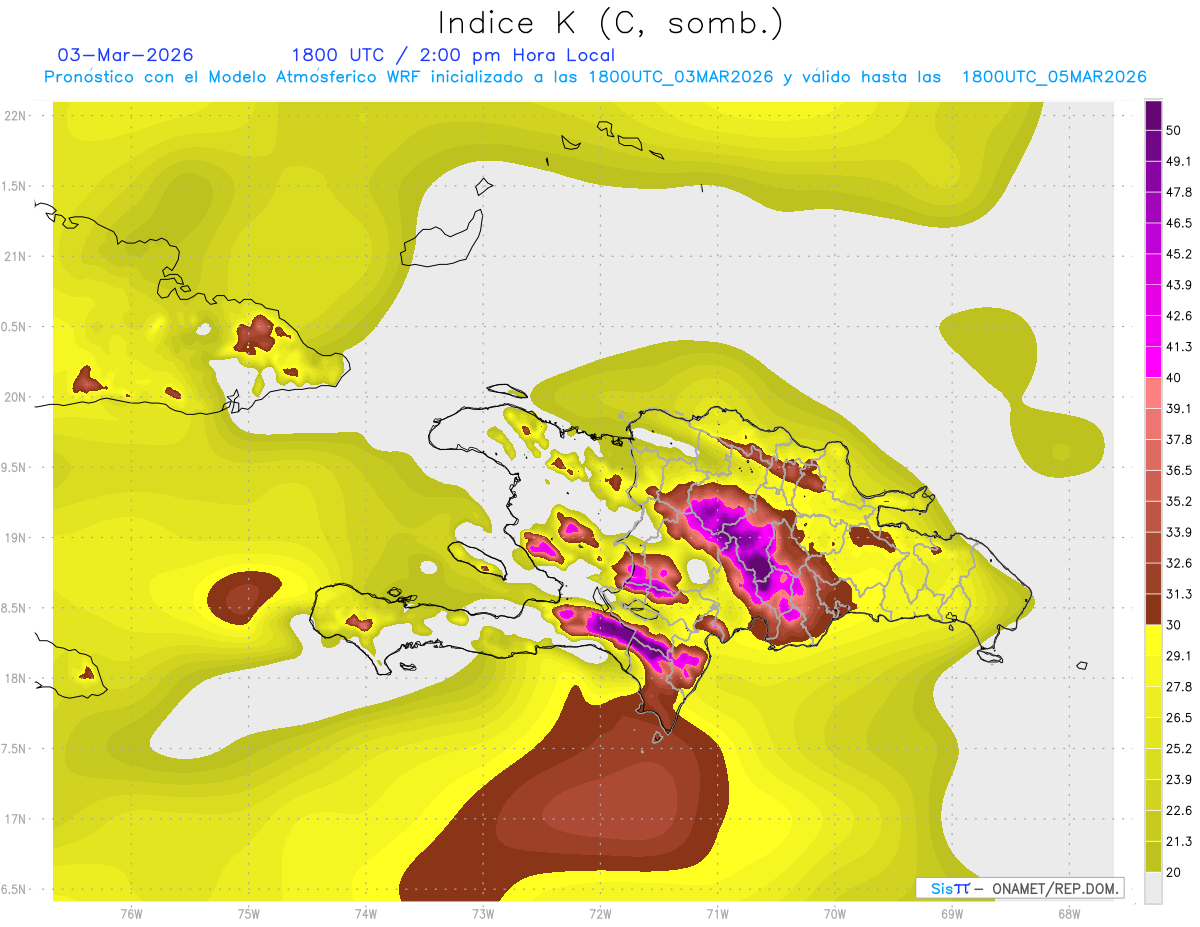Click the colorbar label "21.3"
Viewport: 1200px width, 927px height.
pos(1178,841)
